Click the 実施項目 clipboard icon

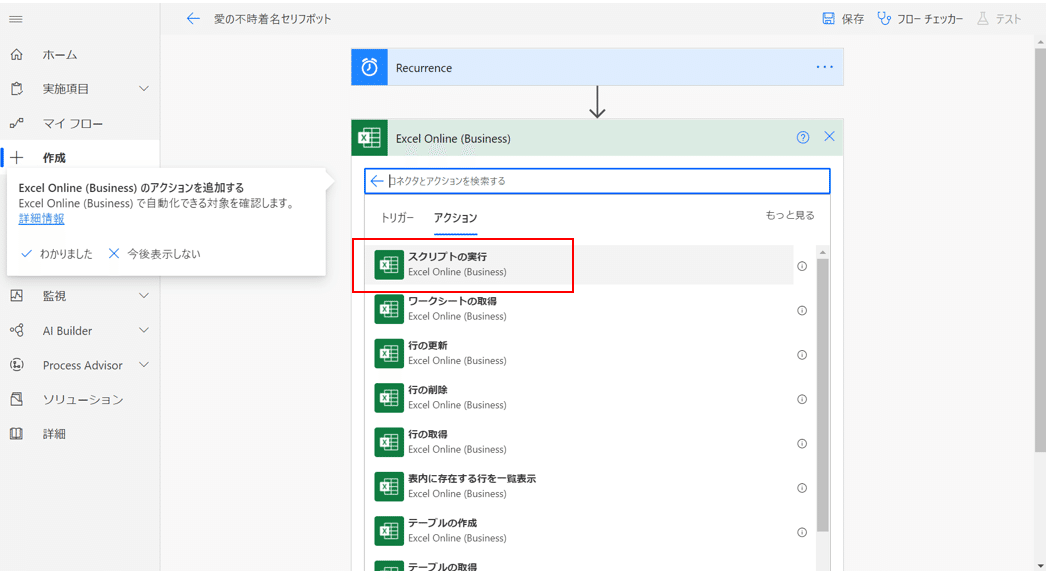[x=17, y=89]
